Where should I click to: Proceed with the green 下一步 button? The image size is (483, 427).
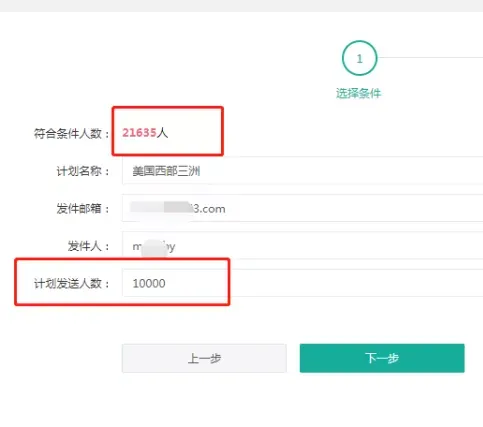point(382,358)
